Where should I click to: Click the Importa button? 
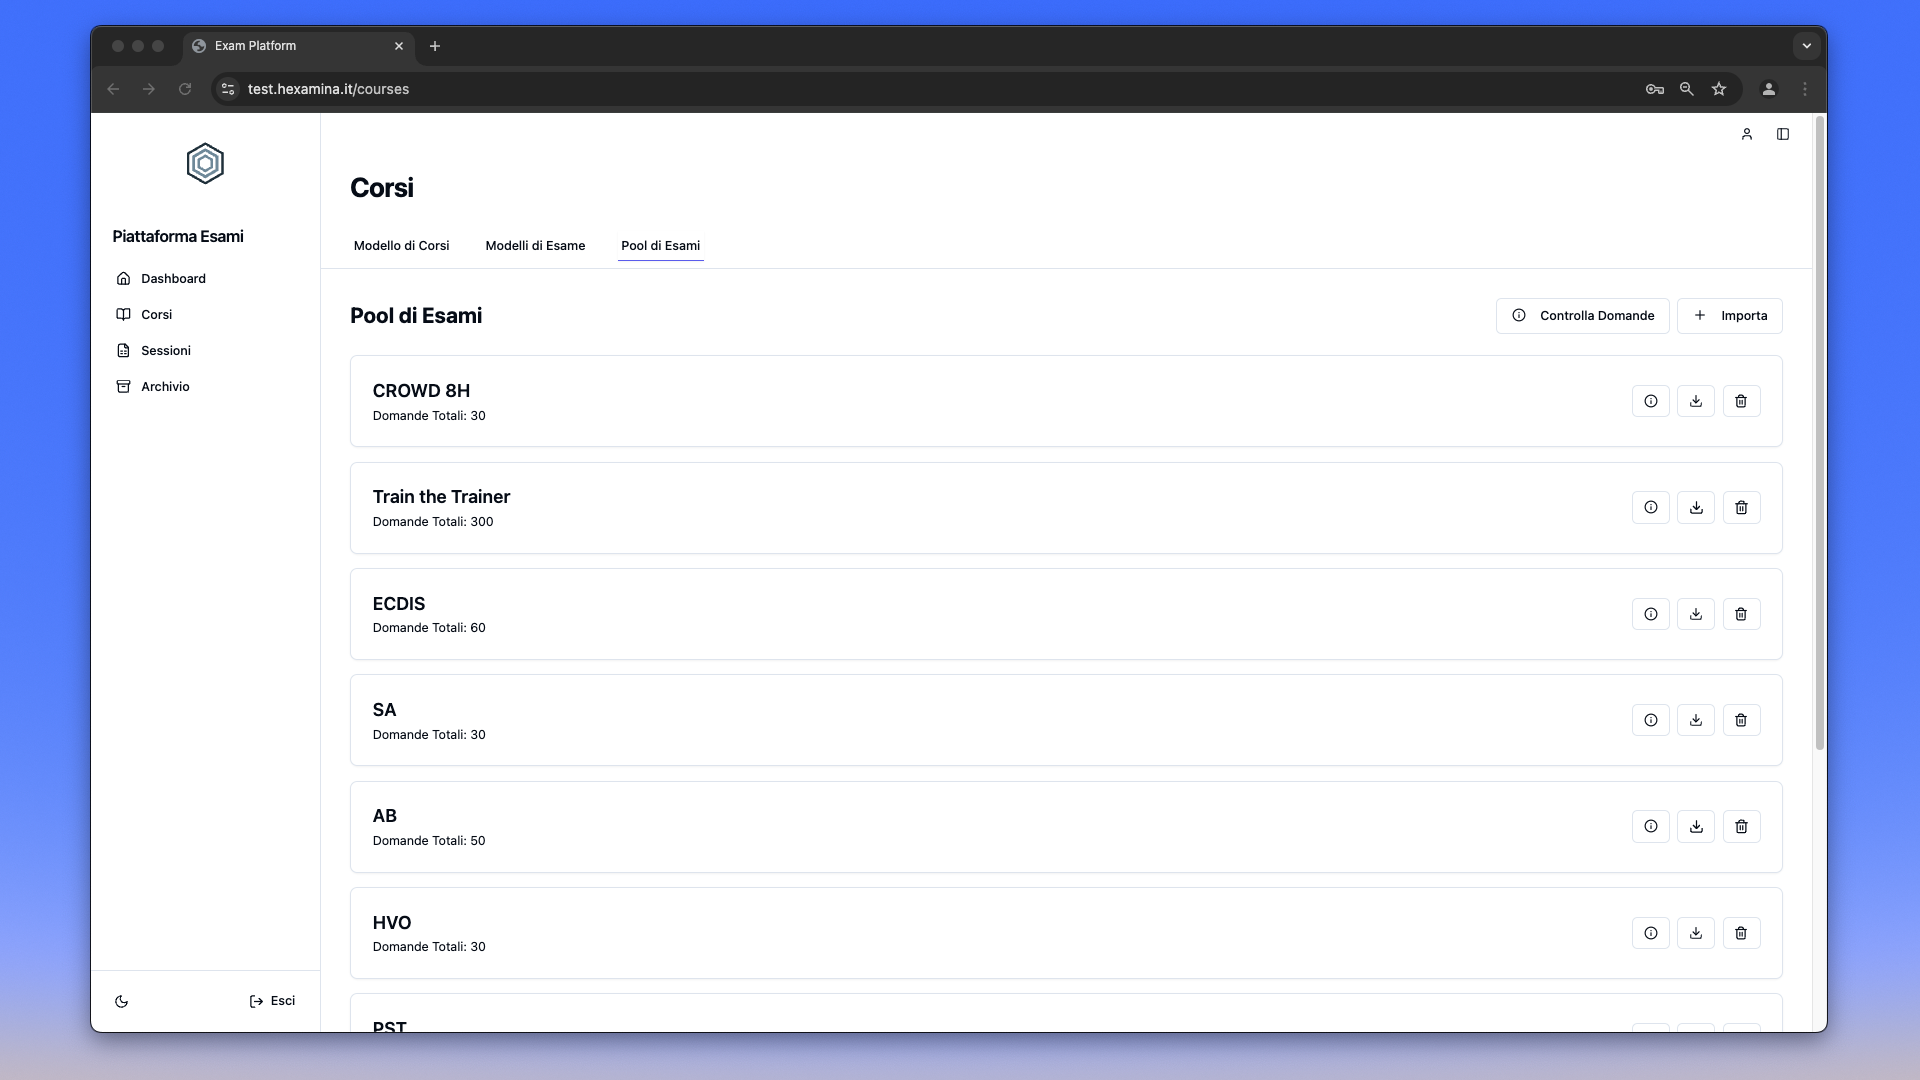pos(1729,316)
